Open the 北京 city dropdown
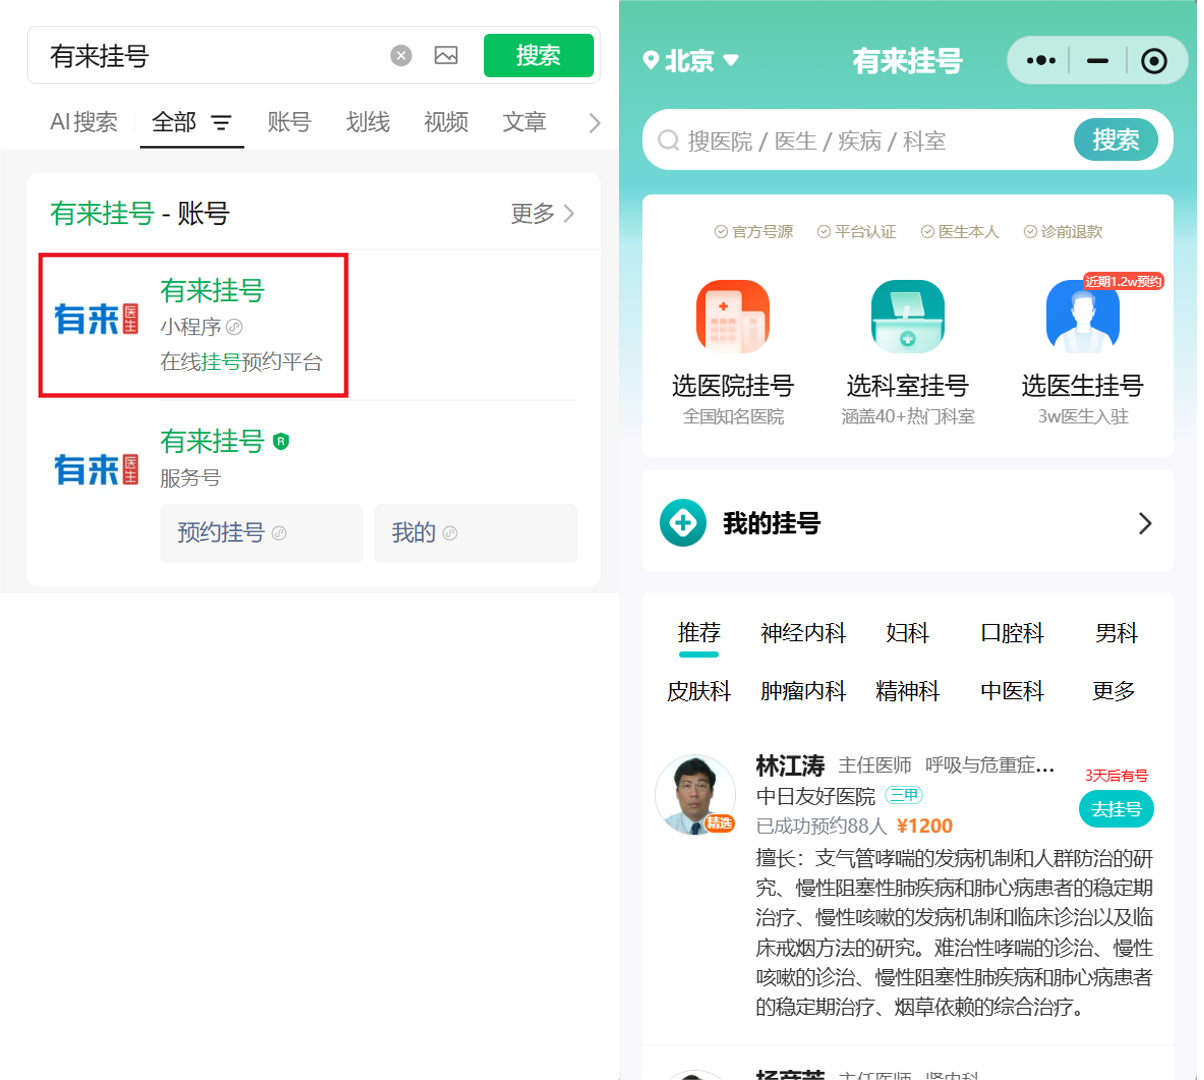The width and height of the screenshot is (1204, 1080). click(691, 61)
